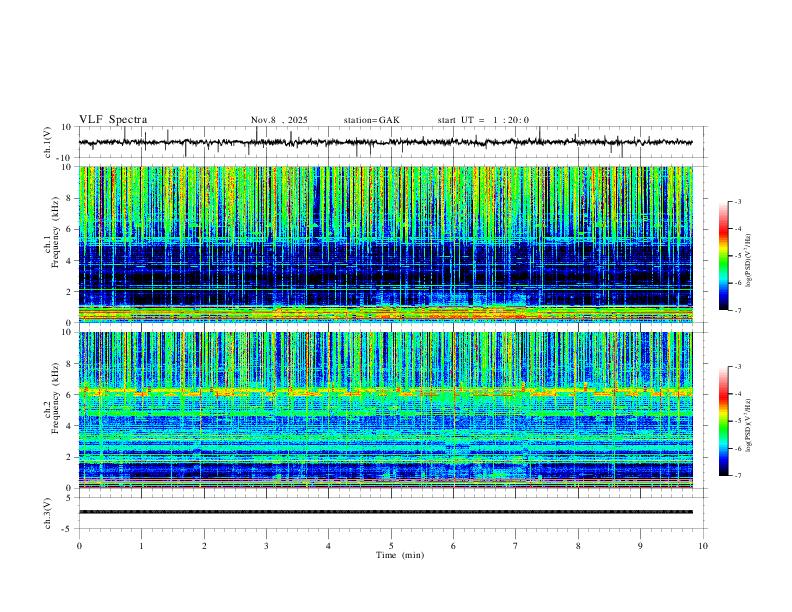This screenshot has width=792, height=612.
Task: Click the '-7' label on ch.2 color scale
Action: [x=738, y=475]
